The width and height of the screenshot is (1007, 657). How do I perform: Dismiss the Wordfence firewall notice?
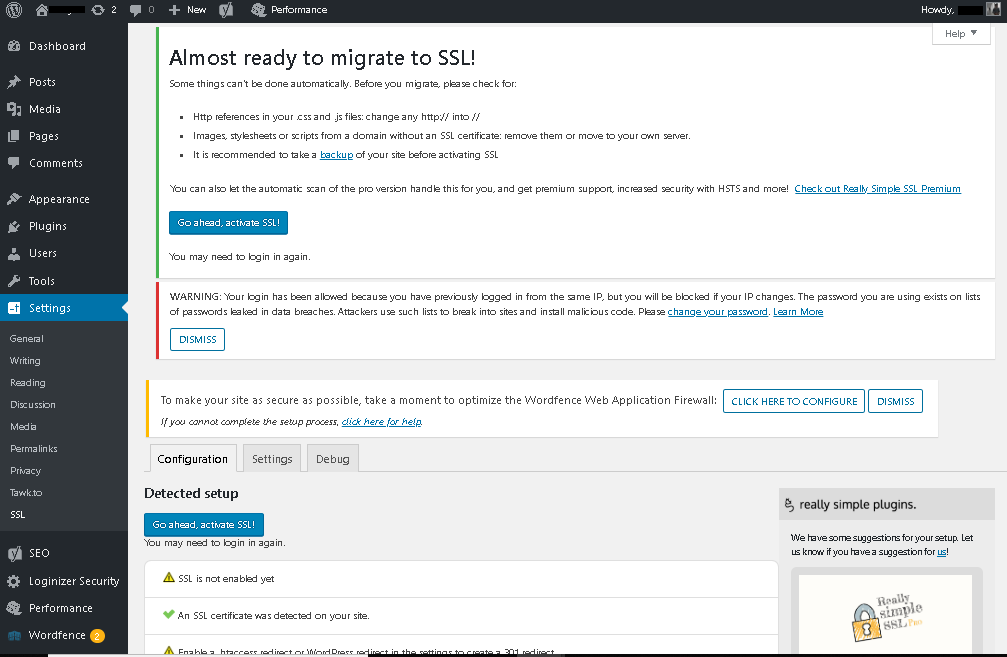pyautogui.click(x=895, y=401)
